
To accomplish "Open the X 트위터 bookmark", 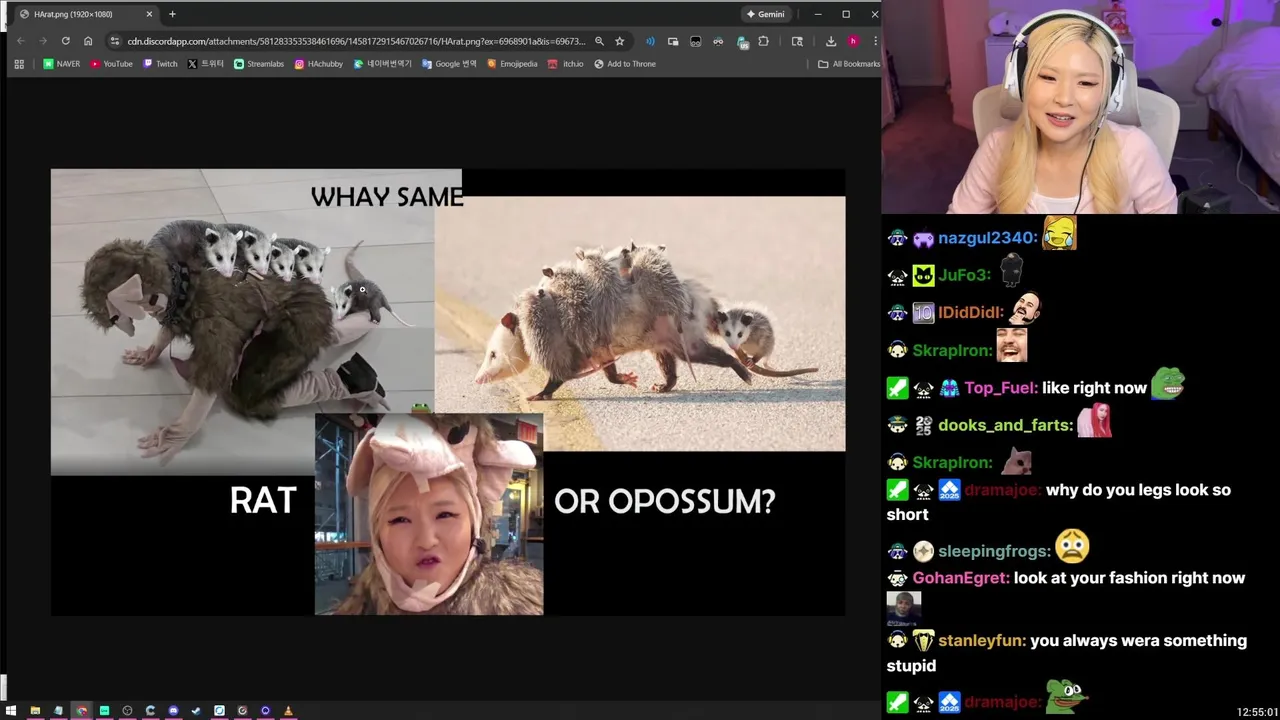I will coord(206,64).
